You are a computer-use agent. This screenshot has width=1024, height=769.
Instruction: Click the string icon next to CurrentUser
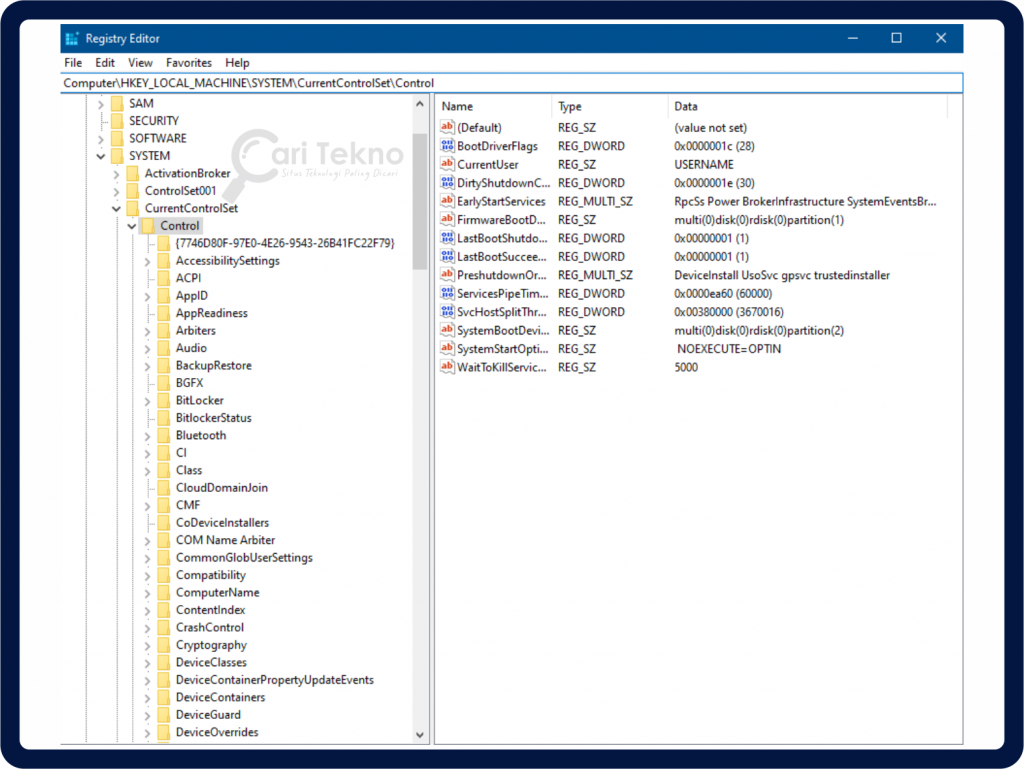(x=447, y=164)
